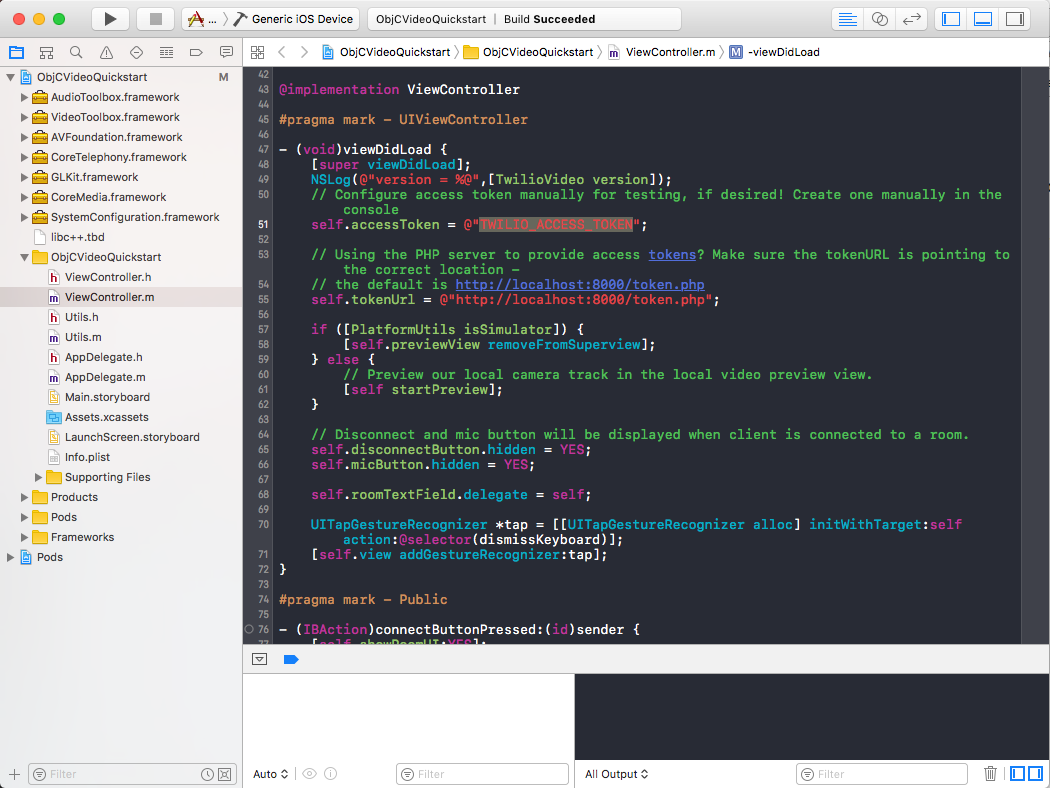Select Generic iOS Device destination
Image resolution: width=1050 pixels, height=788 pixels.
tap(294, 19)
